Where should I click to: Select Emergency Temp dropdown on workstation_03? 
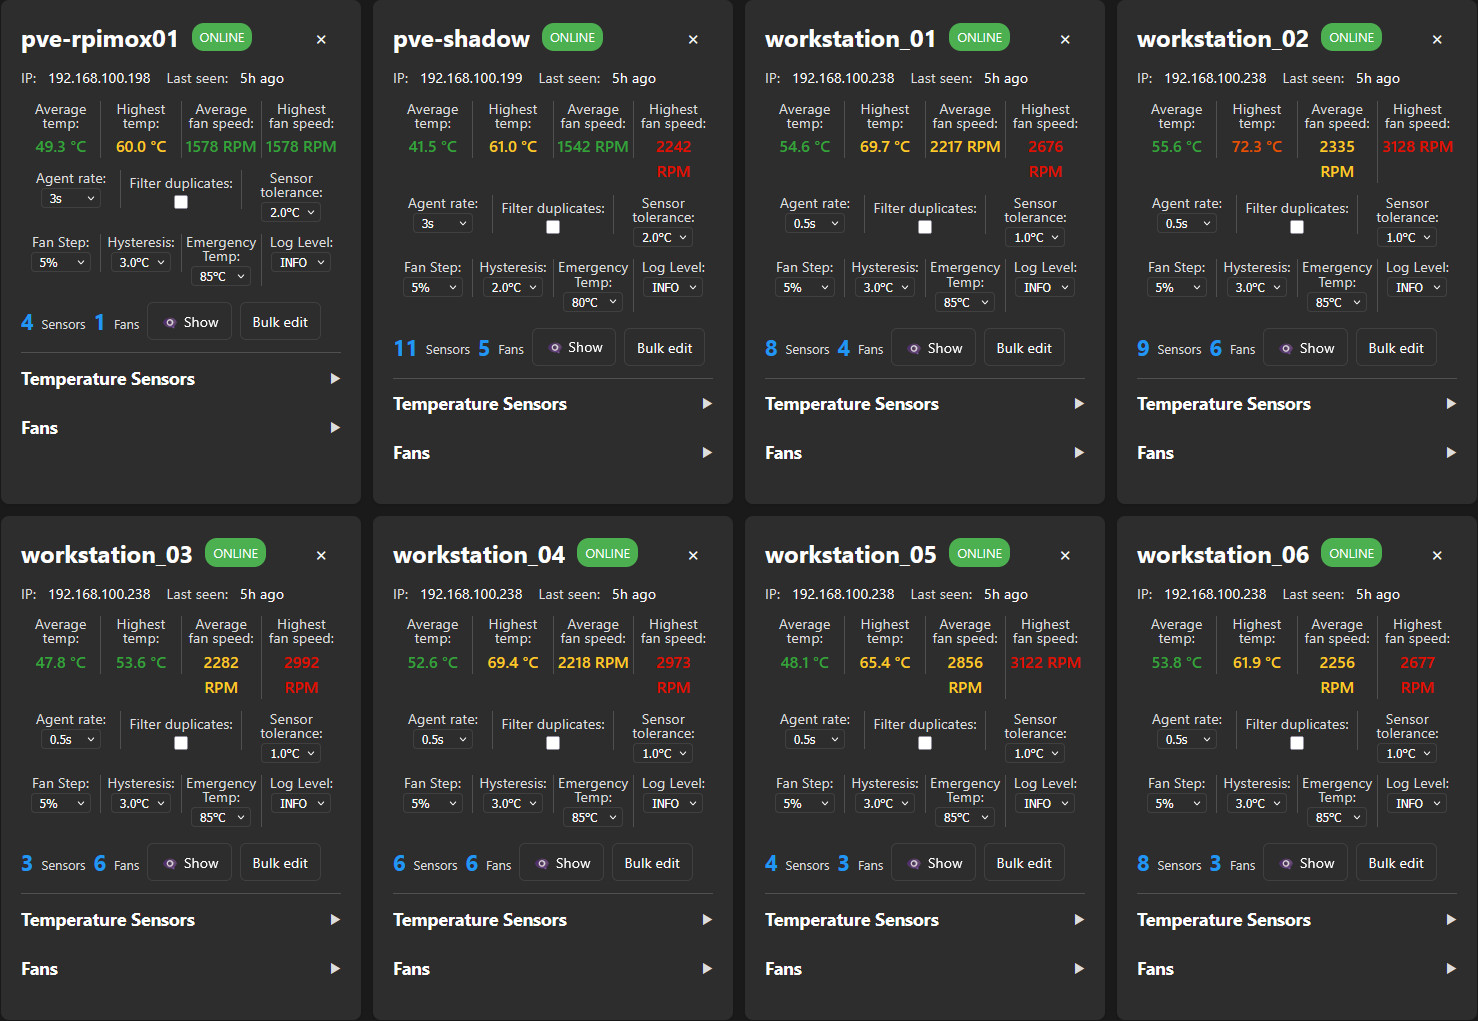221,818
